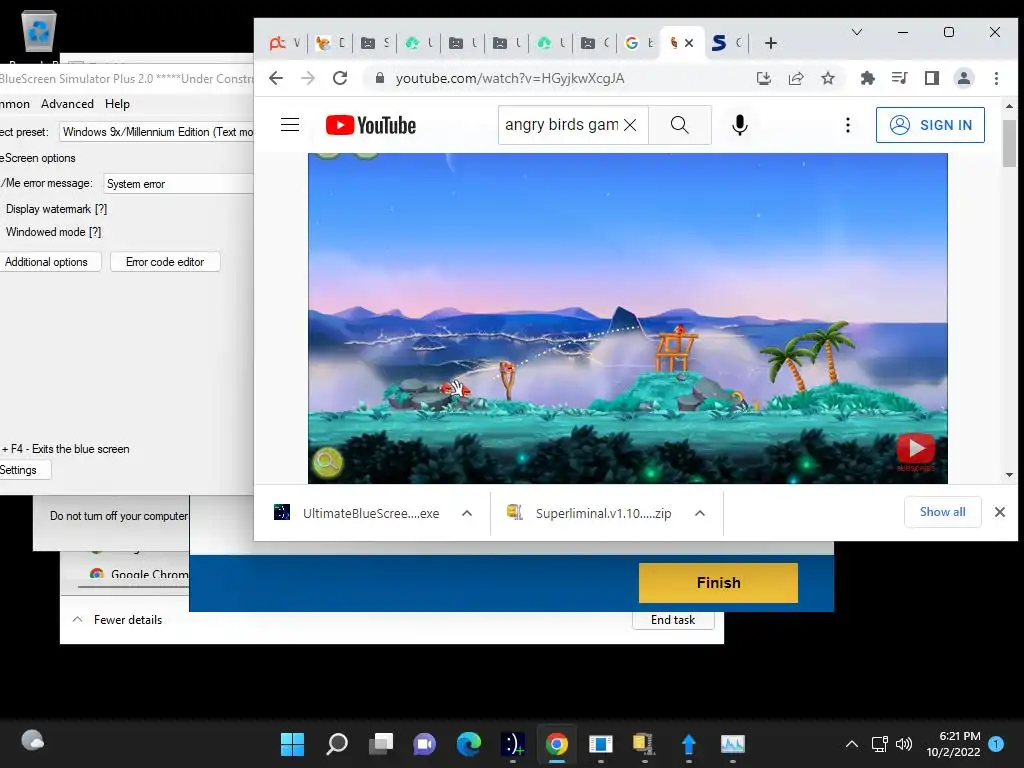Image resolution: width=1024 pixels, height=768 pixels.
Task: Switch to the tab with blue S icon
Action: 727,43
